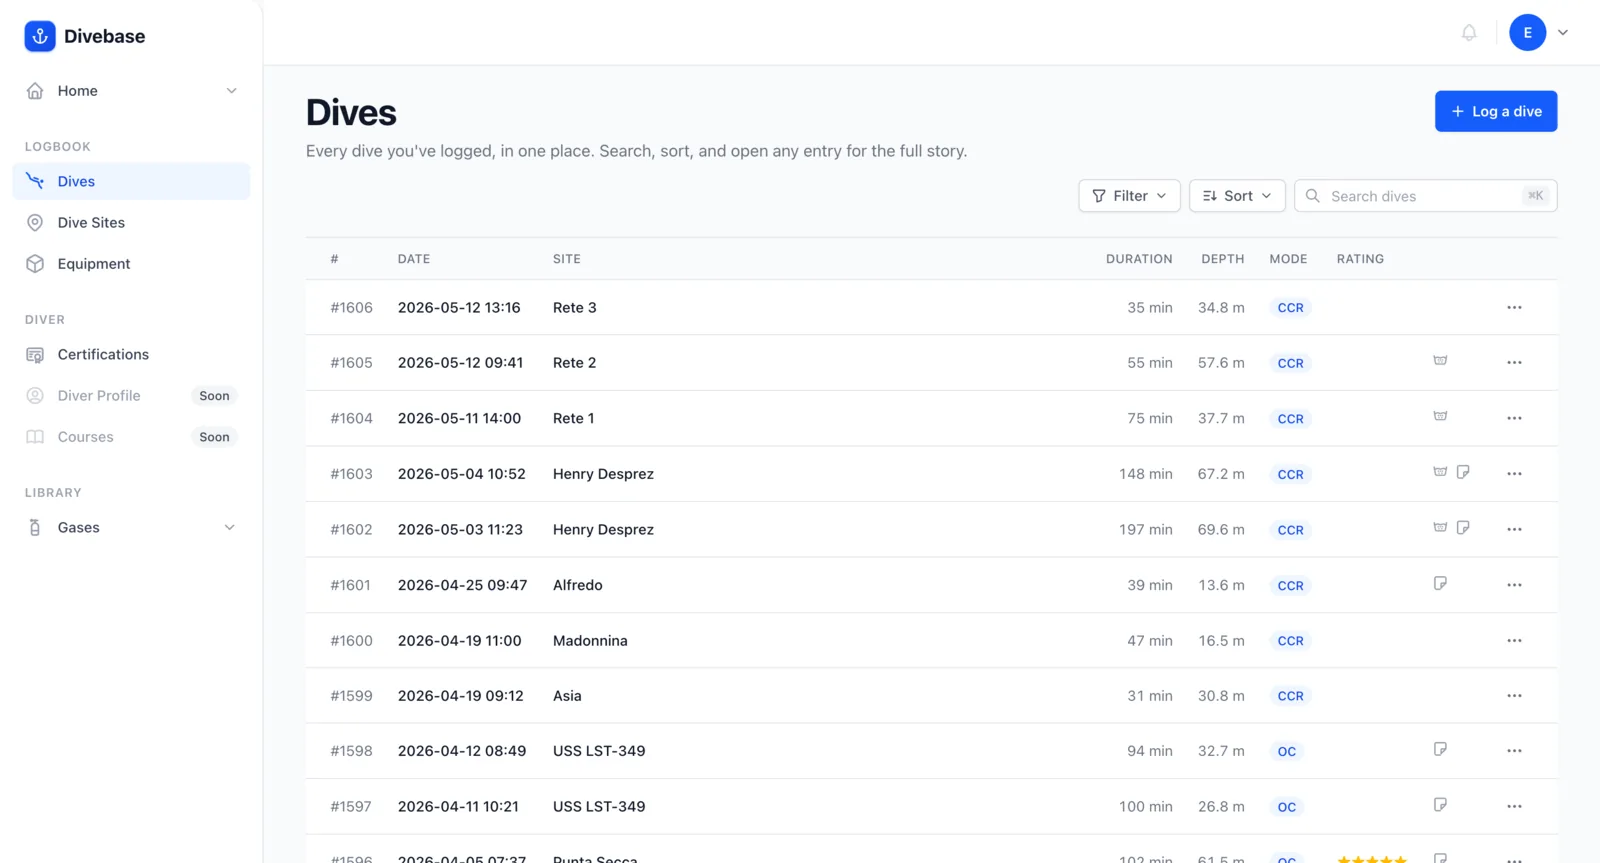This screenshot has height=863, width=1600.
Task: Expand the Home section chevron
Action: click(231, 91)
